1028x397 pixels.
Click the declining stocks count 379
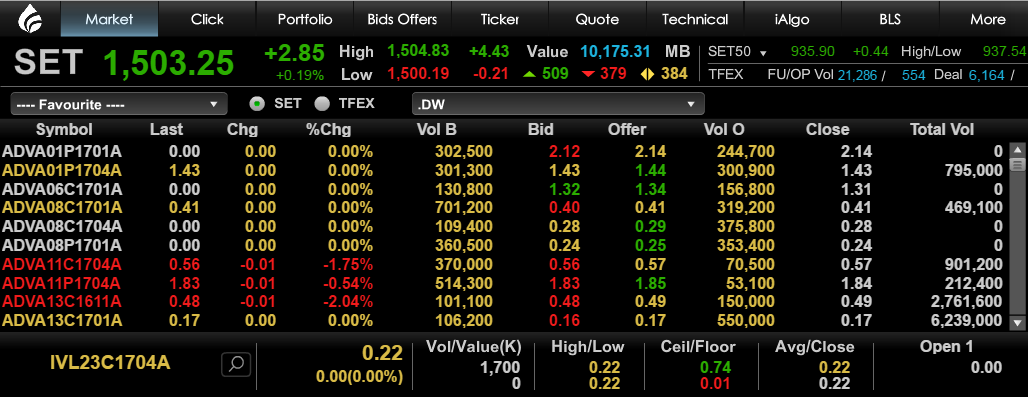613,73
